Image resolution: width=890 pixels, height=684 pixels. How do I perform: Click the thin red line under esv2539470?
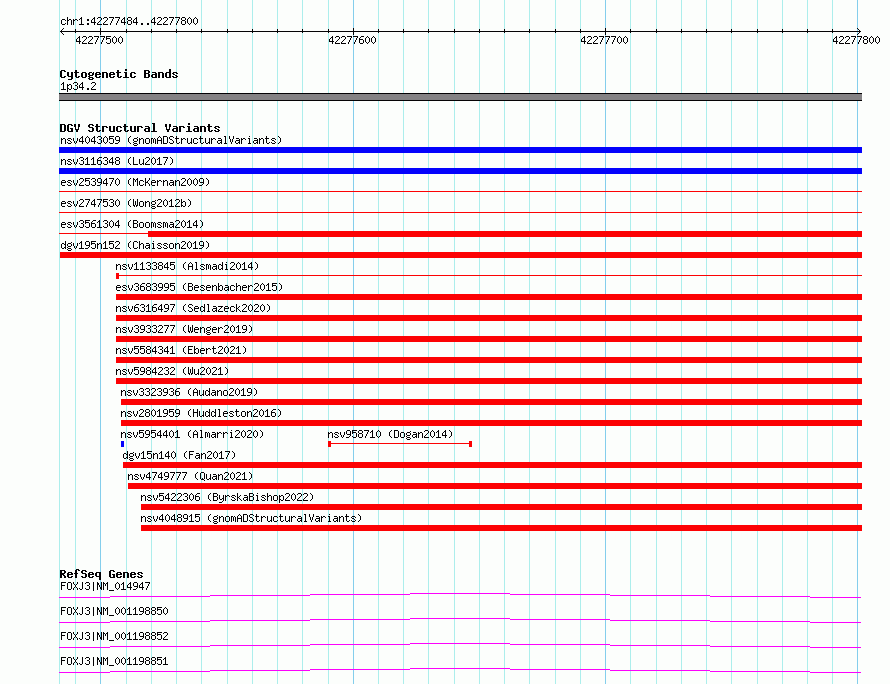pyautogui.click(x=460, y=192)
